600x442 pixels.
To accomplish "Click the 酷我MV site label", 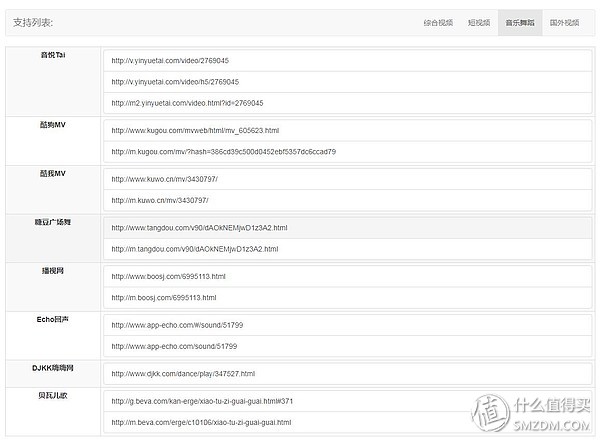I will click(53, 173).
